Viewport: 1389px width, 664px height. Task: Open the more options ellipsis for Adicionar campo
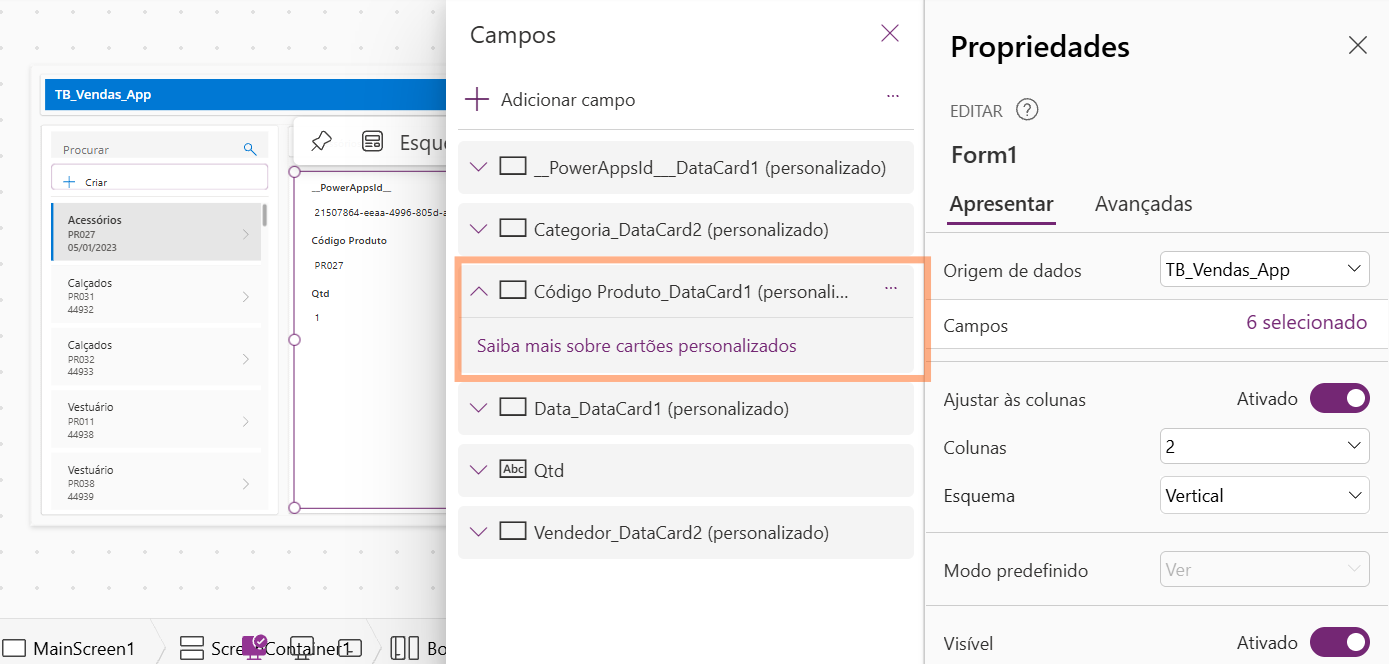coord(893,96)
